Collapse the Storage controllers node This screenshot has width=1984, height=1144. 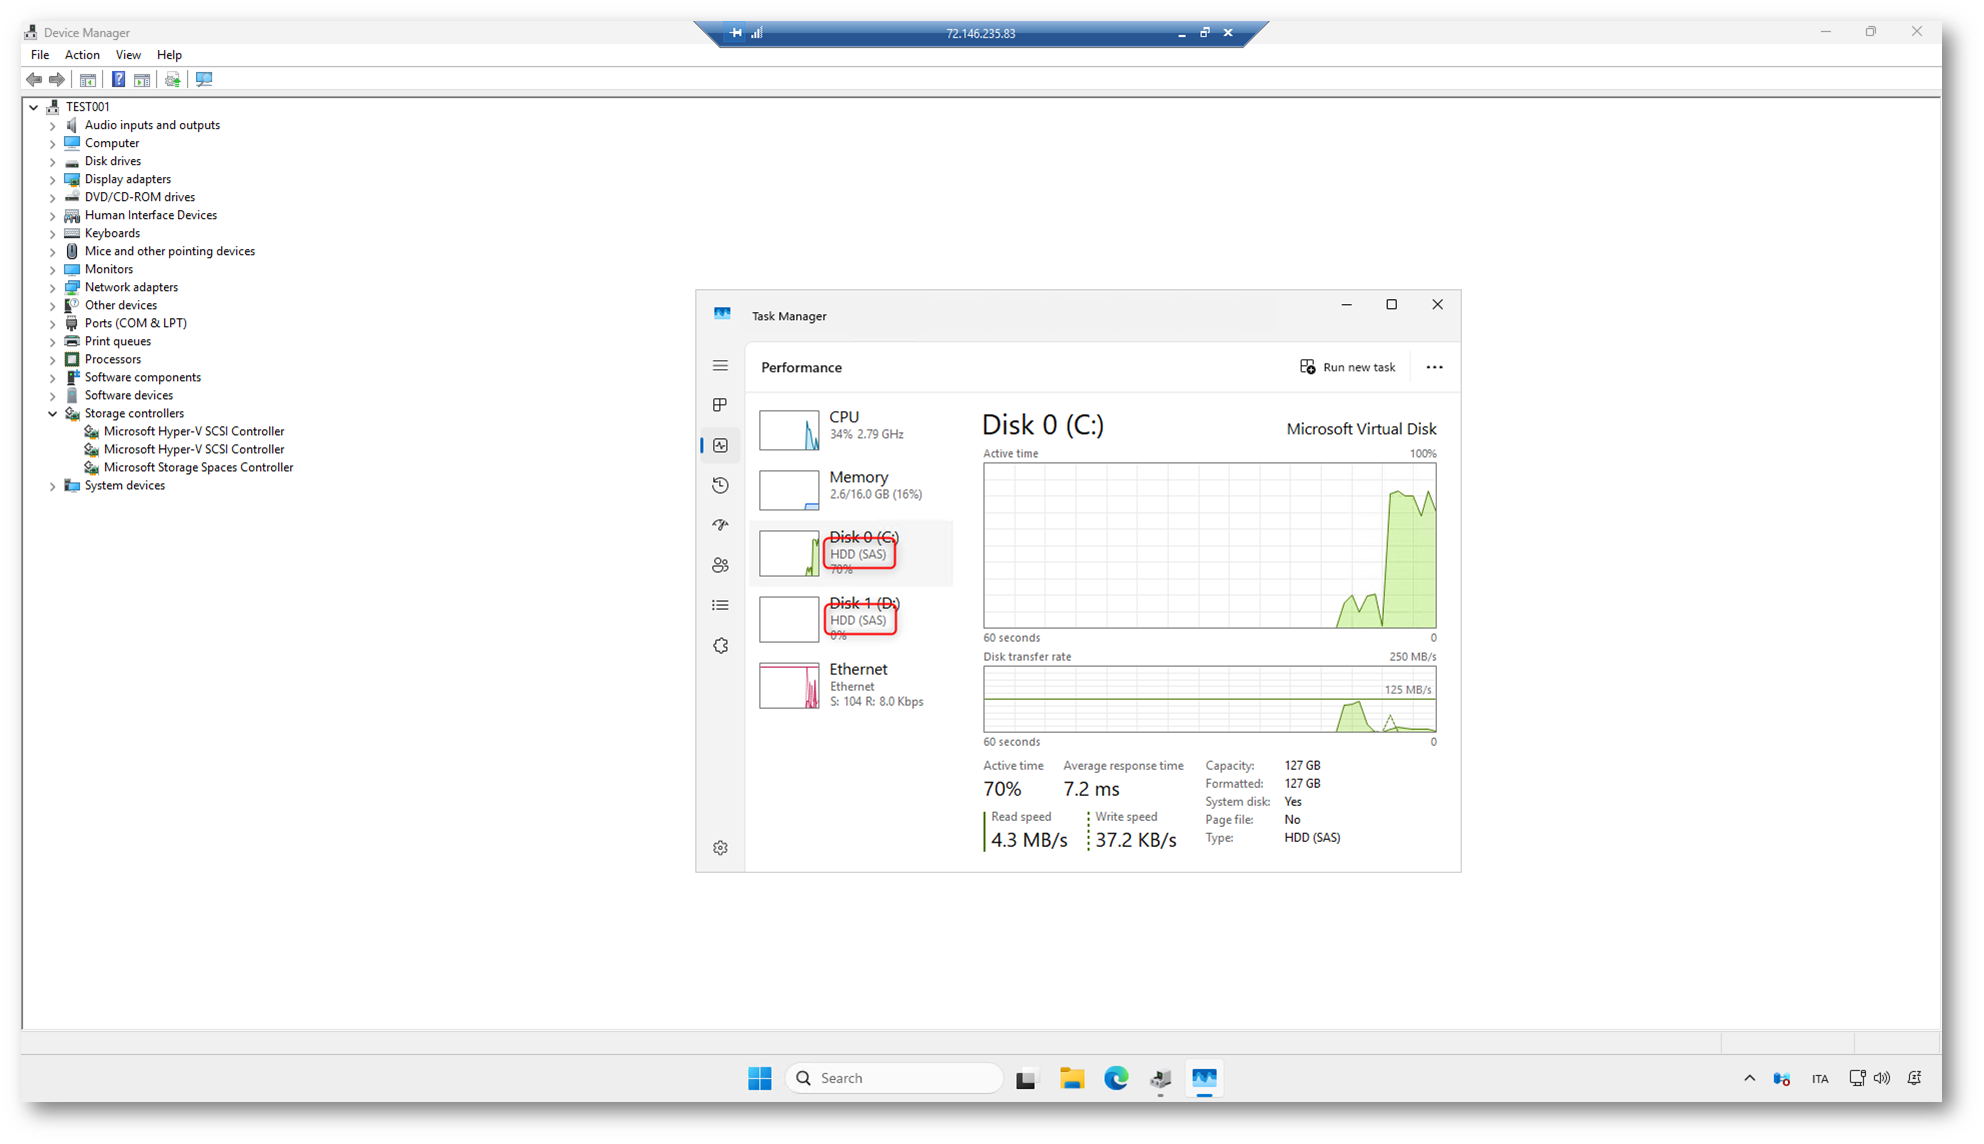(x=53, y=414)
